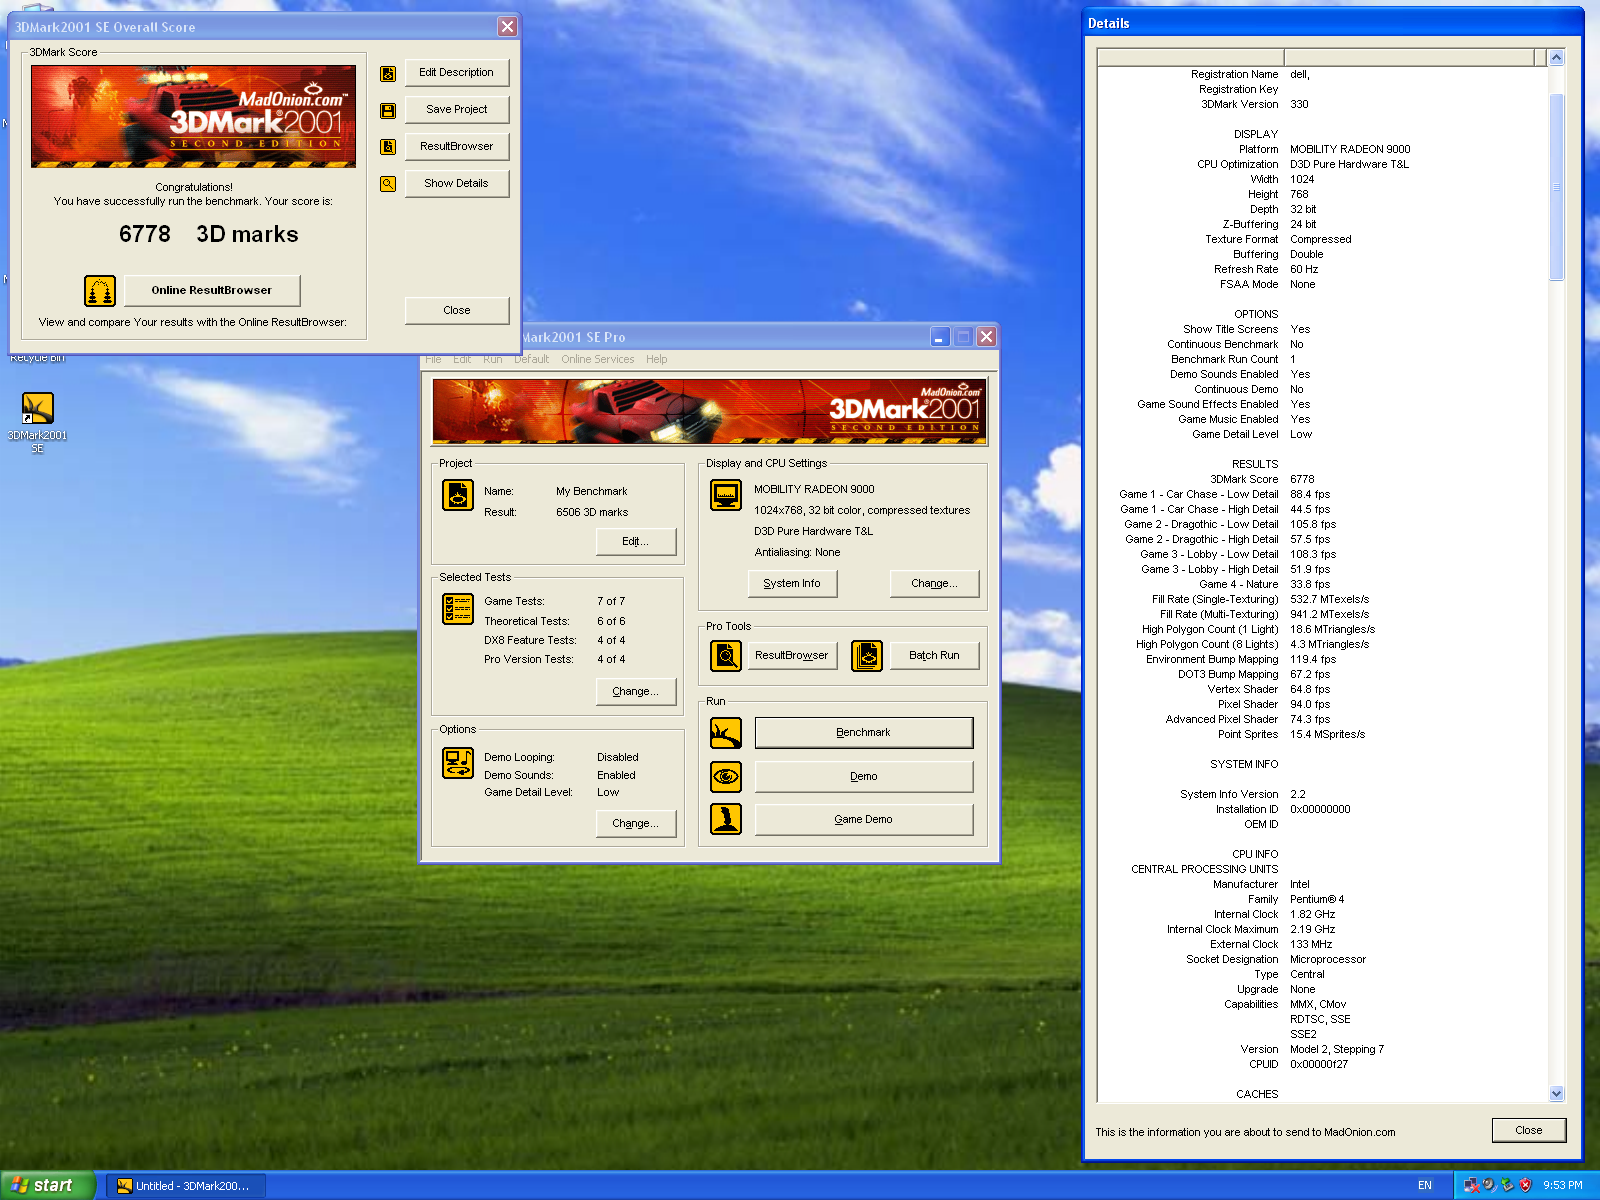Click the Demo eye icon

[x=726, y=777]
